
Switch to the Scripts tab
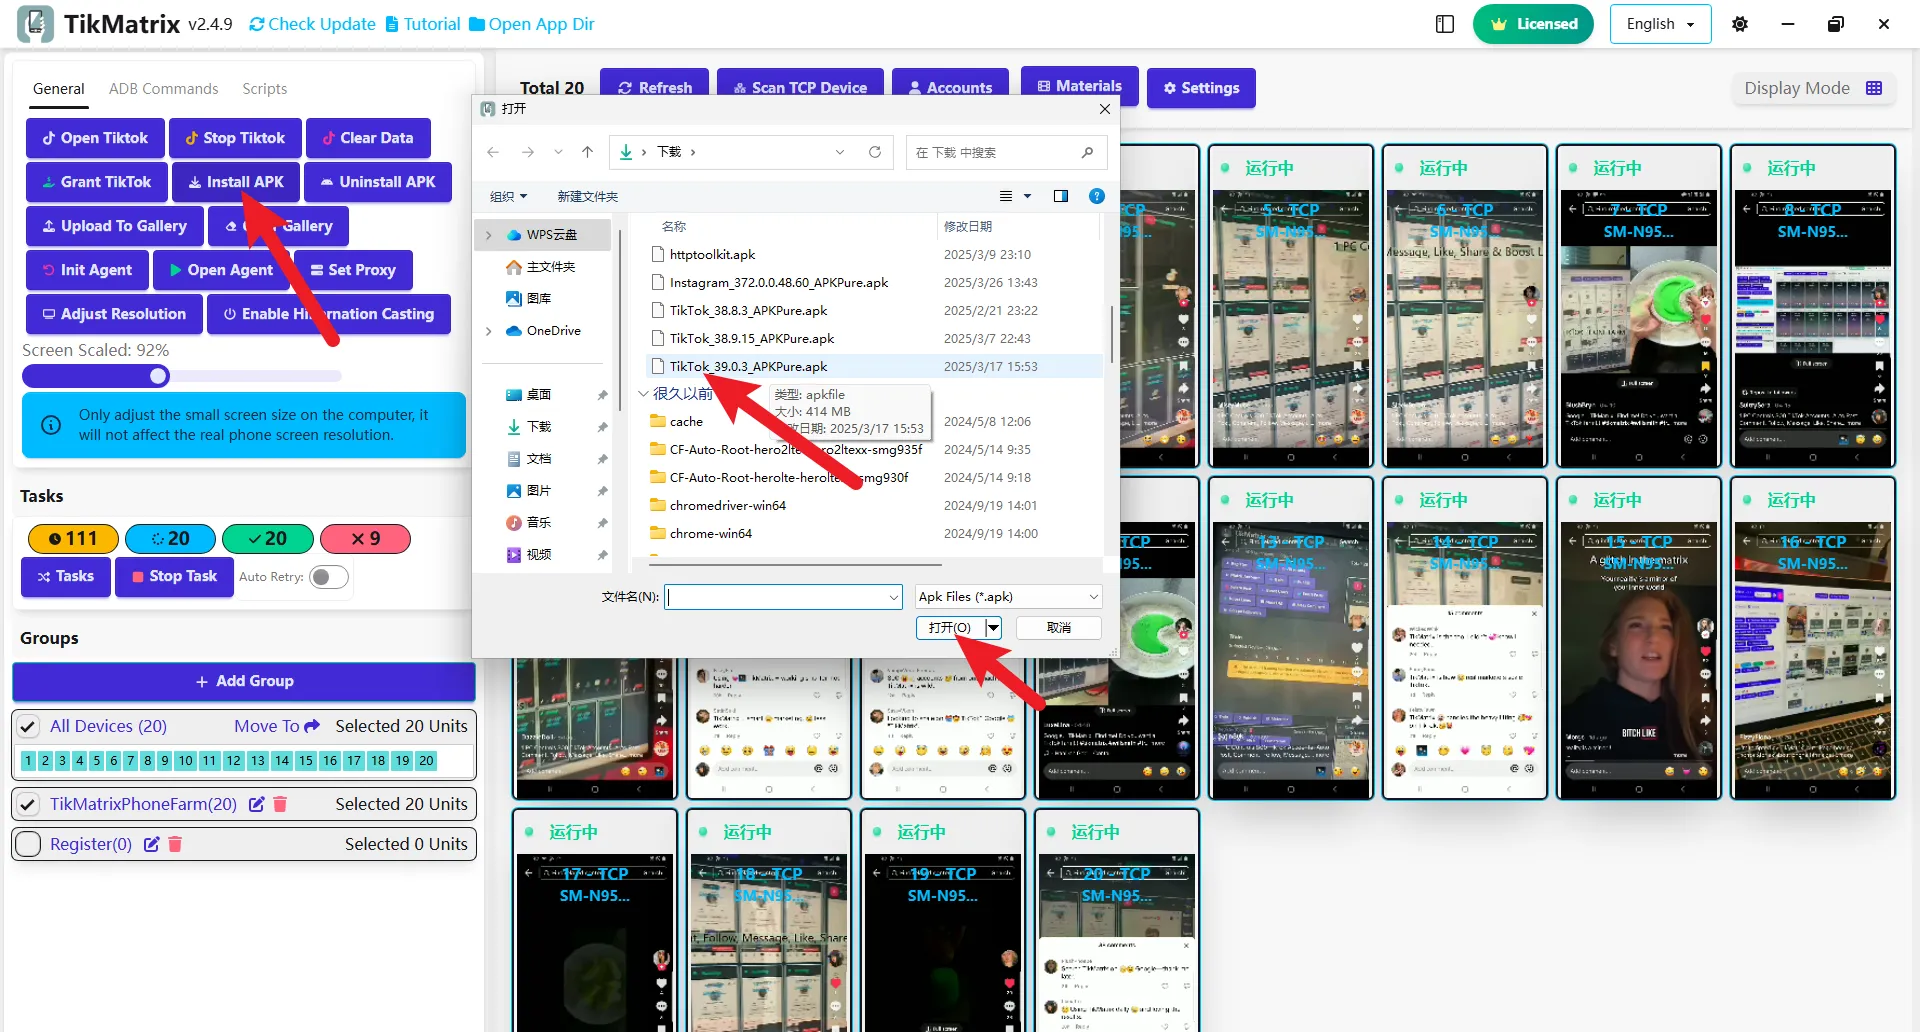pos(264,89)
